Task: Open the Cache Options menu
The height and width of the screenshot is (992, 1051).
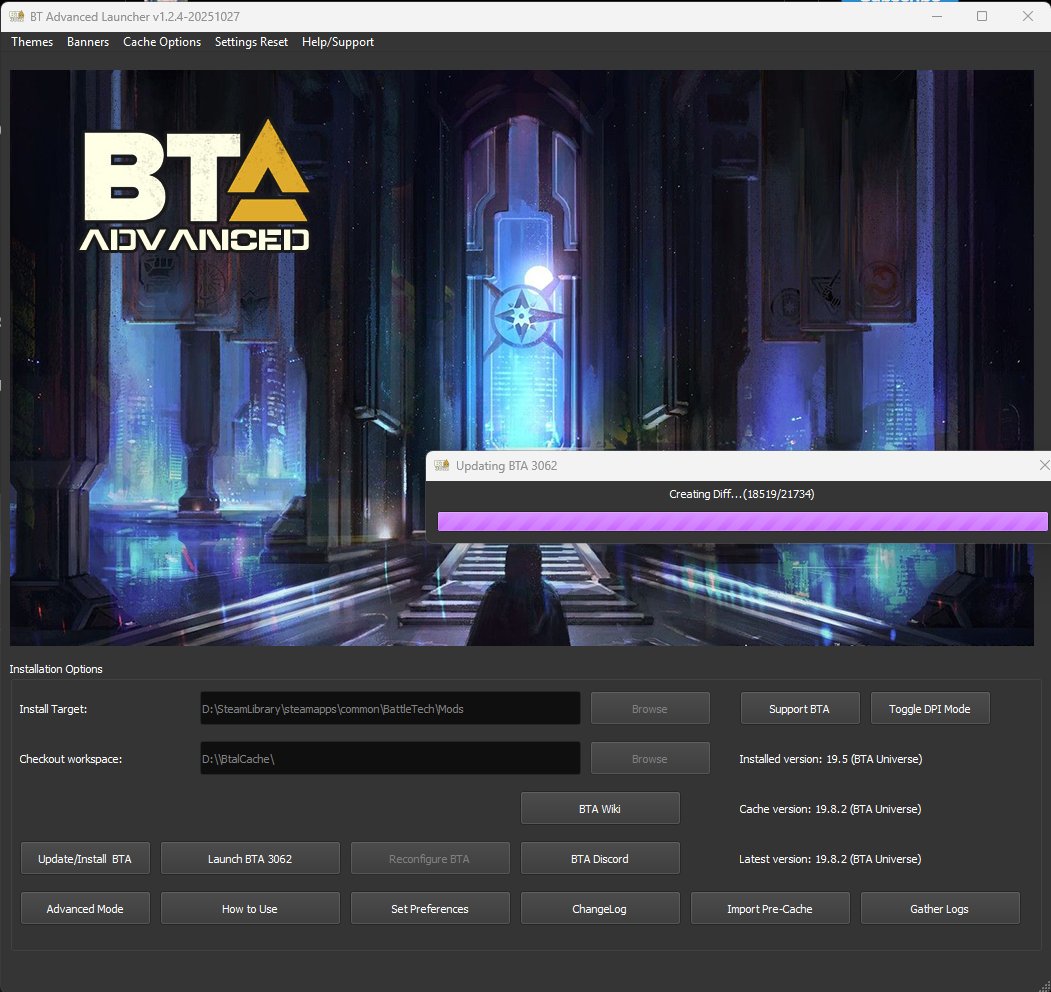Action: click(x=162, y=42)
